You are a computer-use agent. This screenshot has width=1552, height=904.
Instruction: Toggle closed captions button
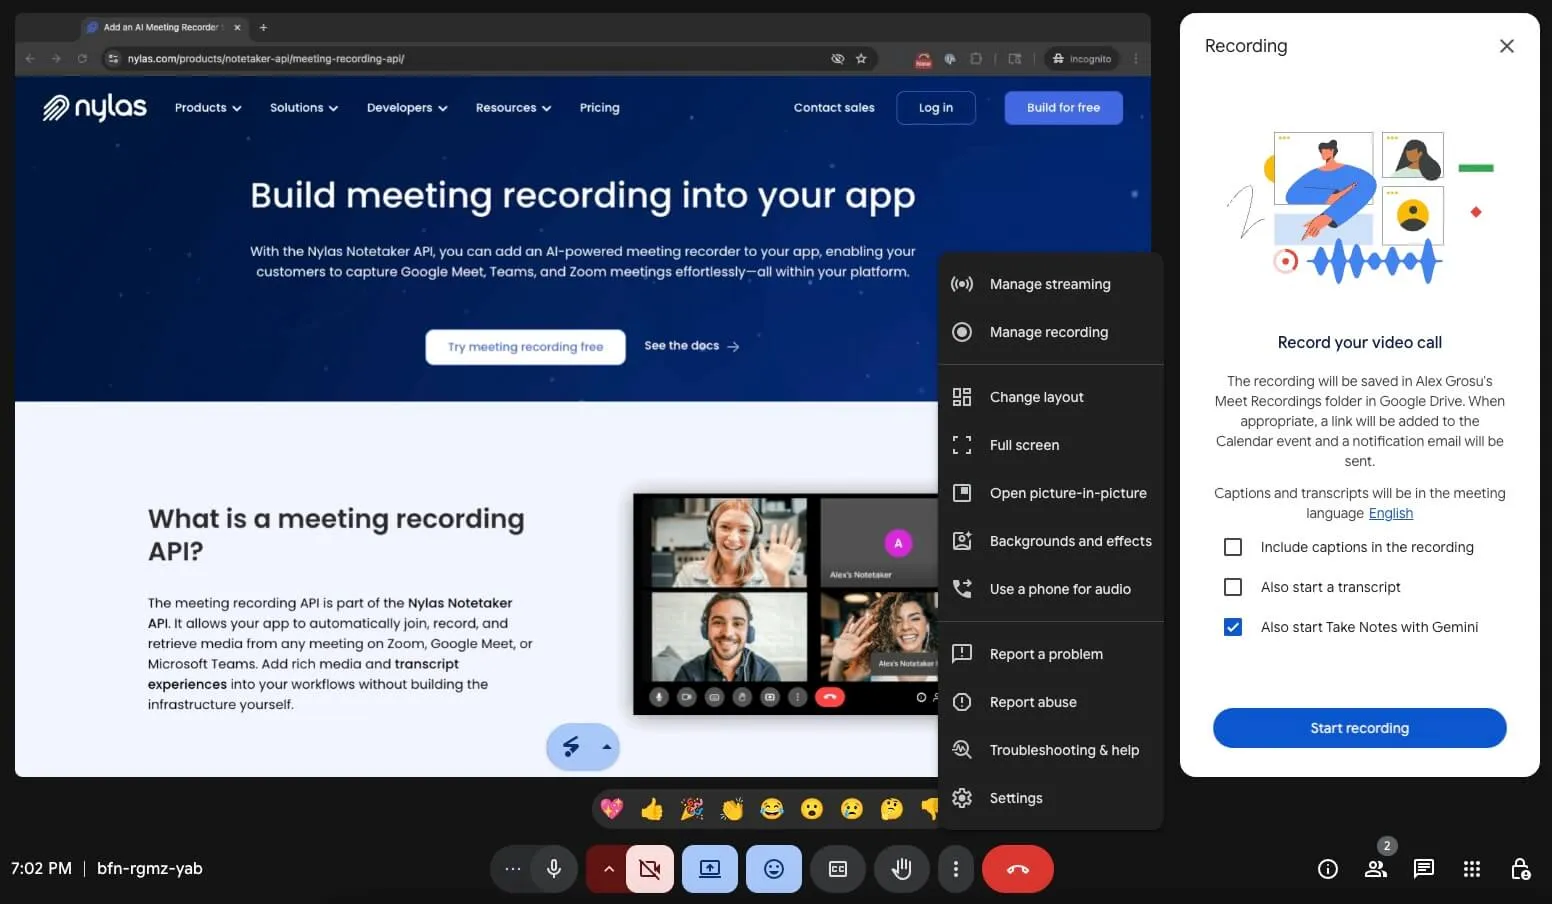838,869
